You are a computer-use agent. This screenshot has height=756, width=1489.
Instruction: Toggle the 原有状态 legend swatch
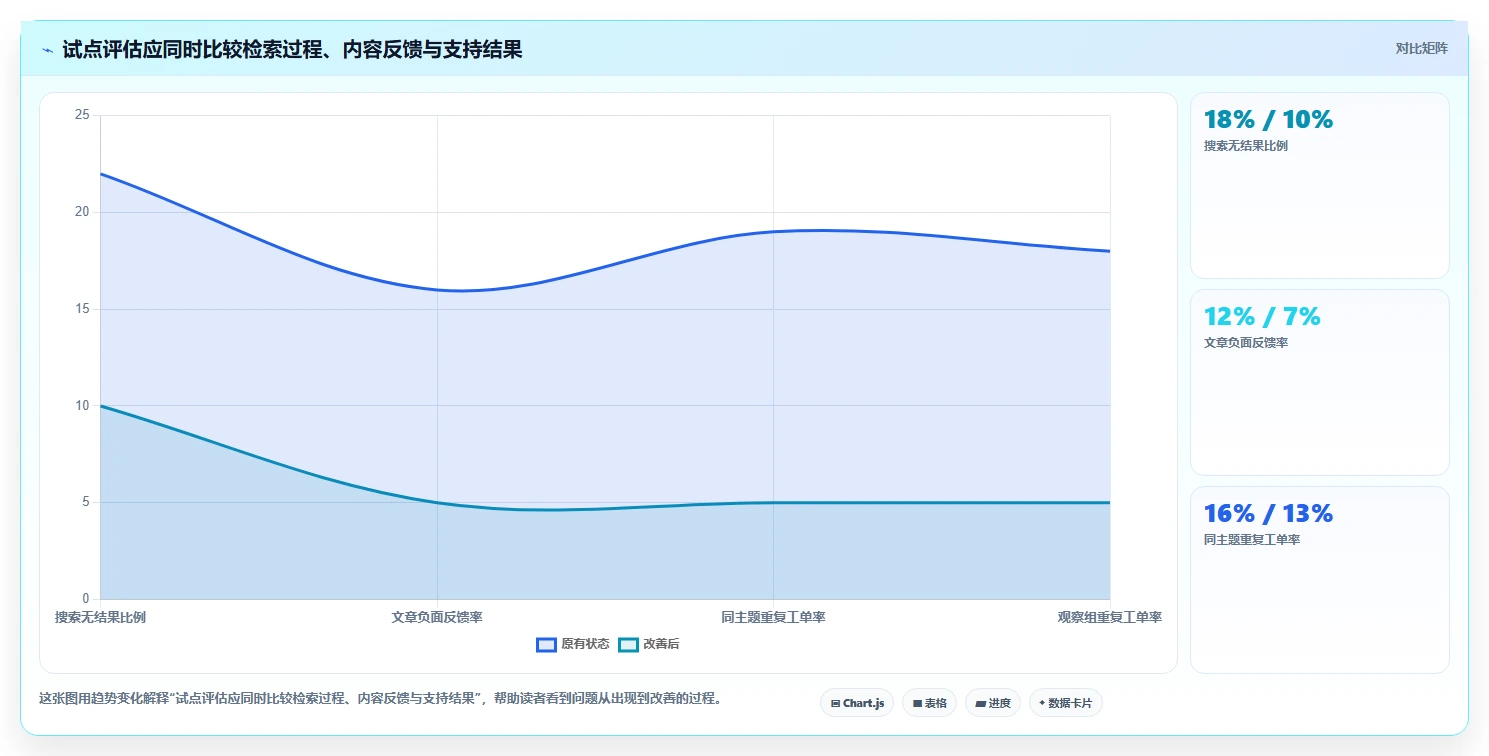pyautogui.click(x=546, y=645)
